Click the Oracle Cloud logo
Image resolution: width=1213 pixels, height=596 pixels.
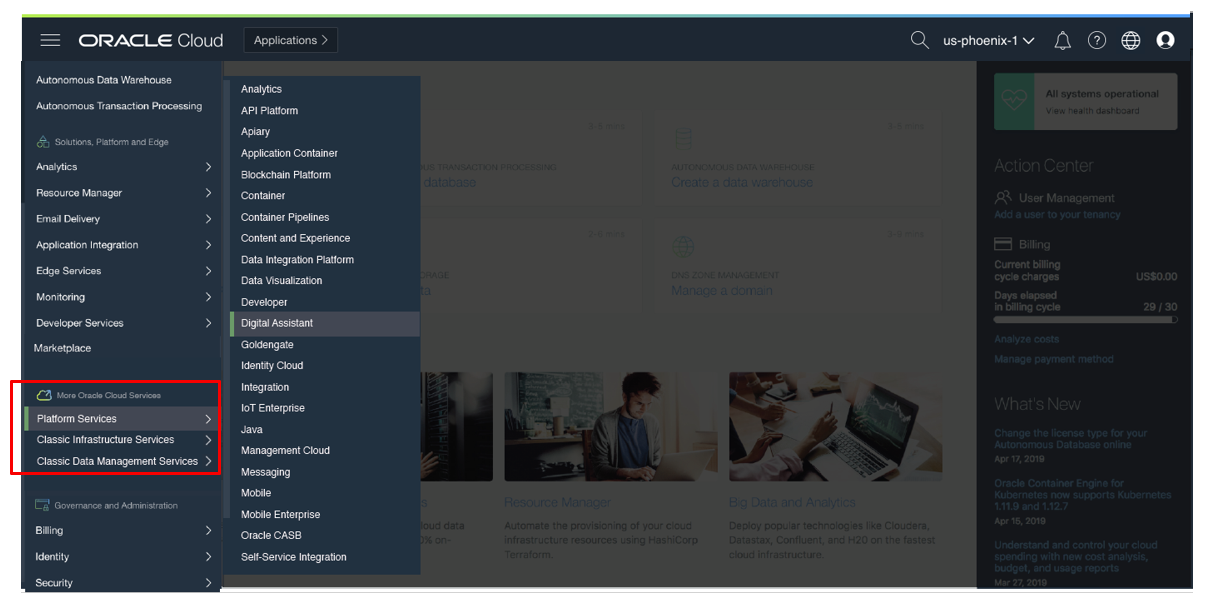pos(151,41)
